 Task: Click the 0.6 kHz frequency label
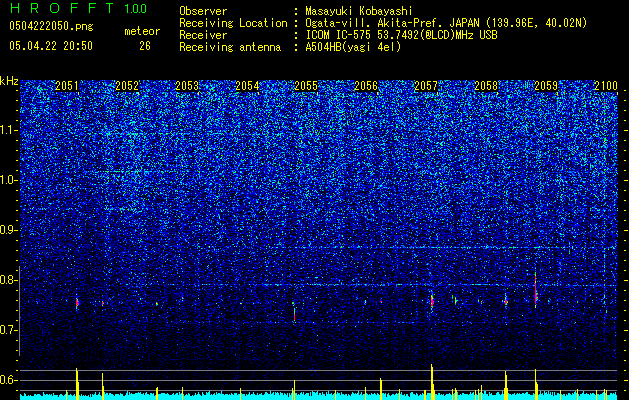(8, 380)
